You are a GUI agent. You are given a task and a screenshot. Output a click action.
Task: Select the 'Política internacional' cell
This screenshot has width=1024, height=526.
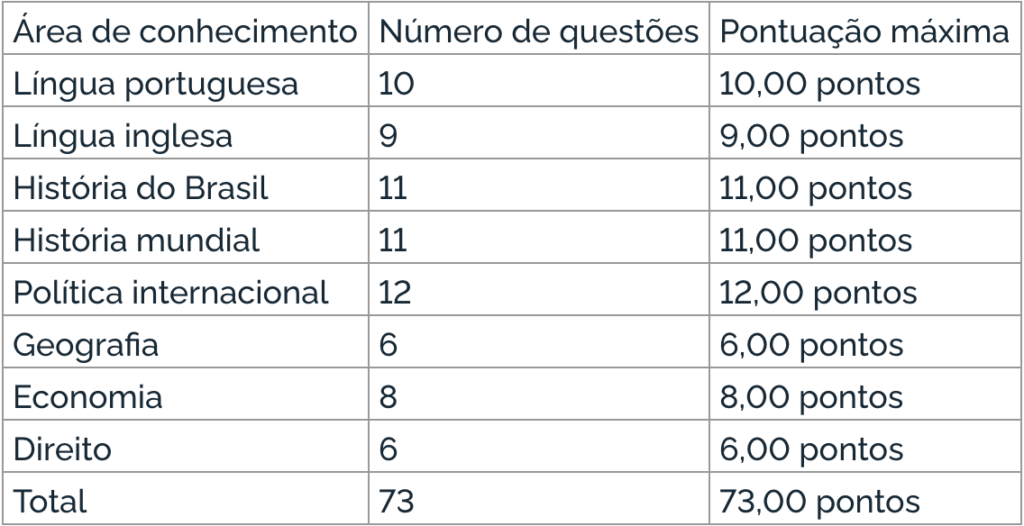click(185, 290)
